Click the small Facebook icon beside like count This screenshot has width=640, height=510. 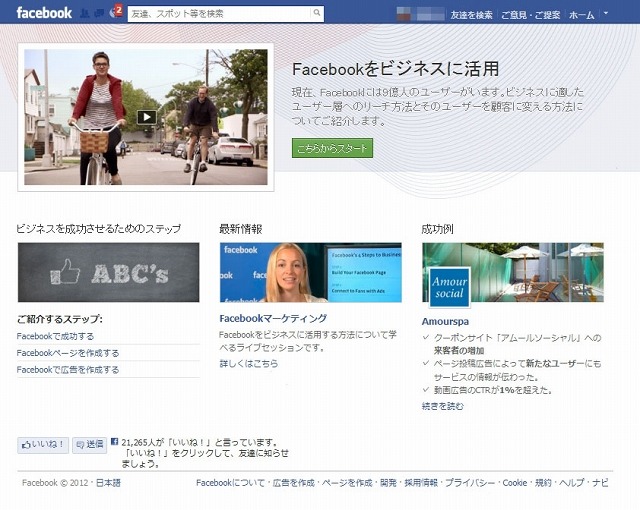115,441
